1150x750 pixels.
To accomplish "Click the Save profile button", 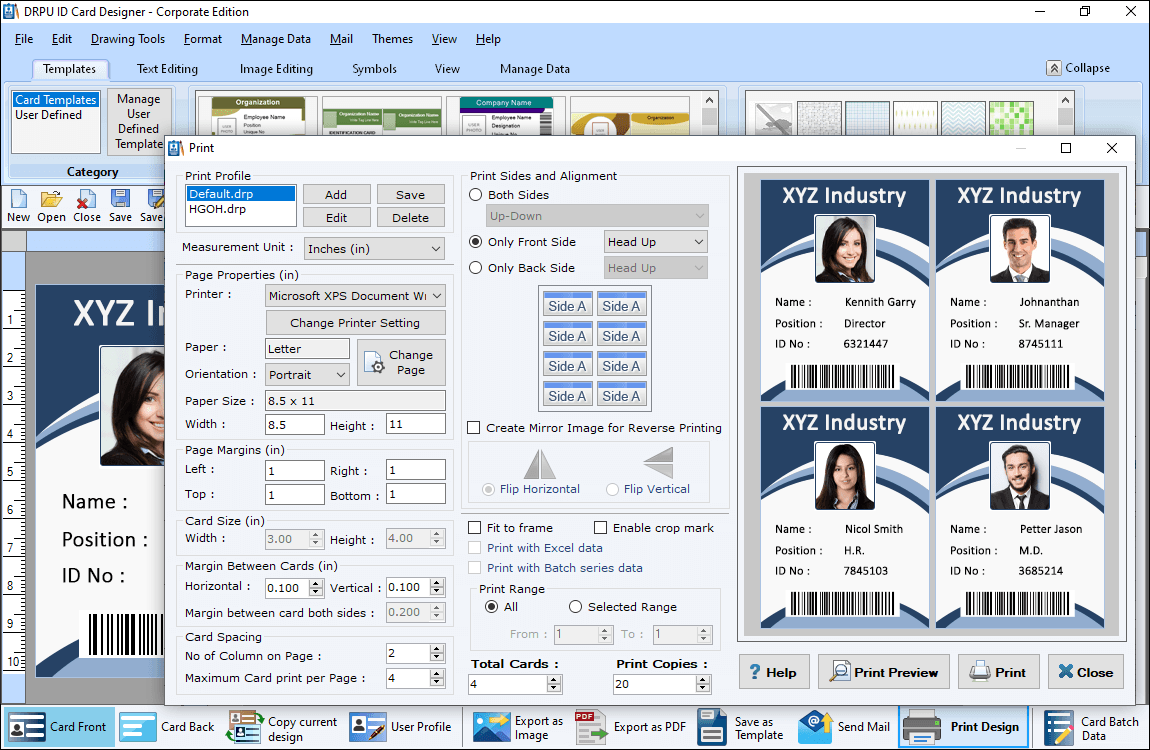I will coord(411,194).
